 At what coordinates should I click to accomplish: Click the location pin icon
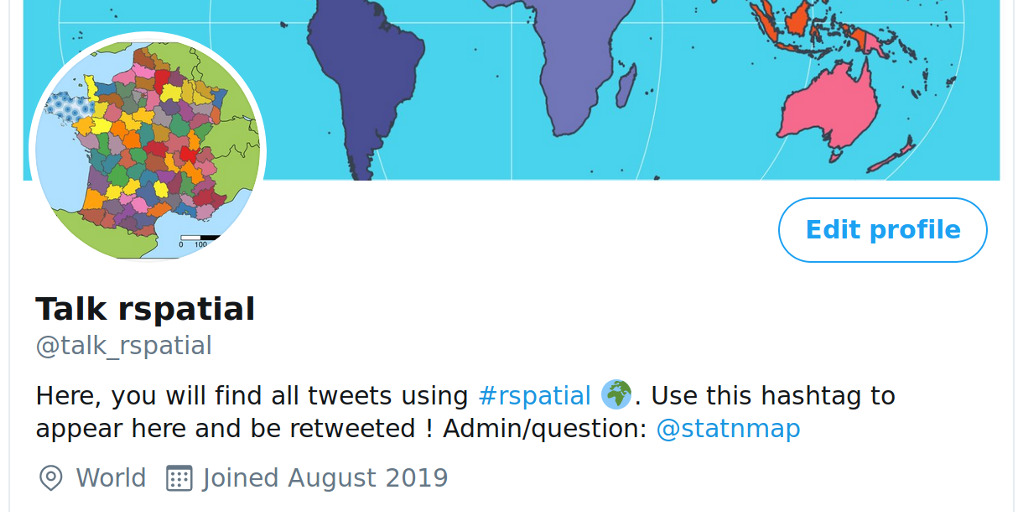pos(50,478)
